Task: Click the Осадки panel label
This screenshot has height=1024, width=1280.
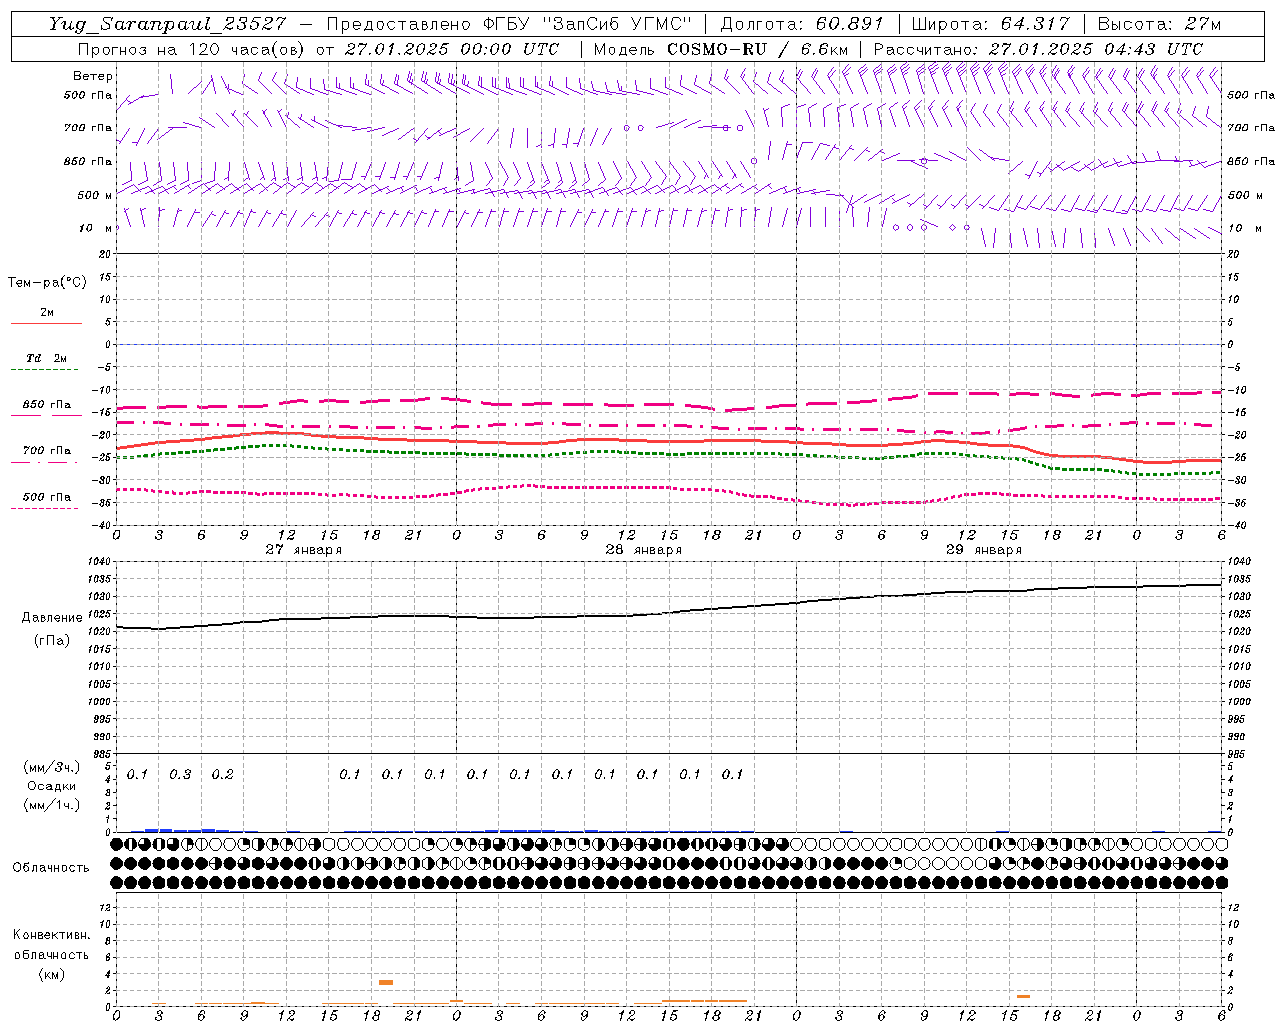Action: (x=52, y=786)
